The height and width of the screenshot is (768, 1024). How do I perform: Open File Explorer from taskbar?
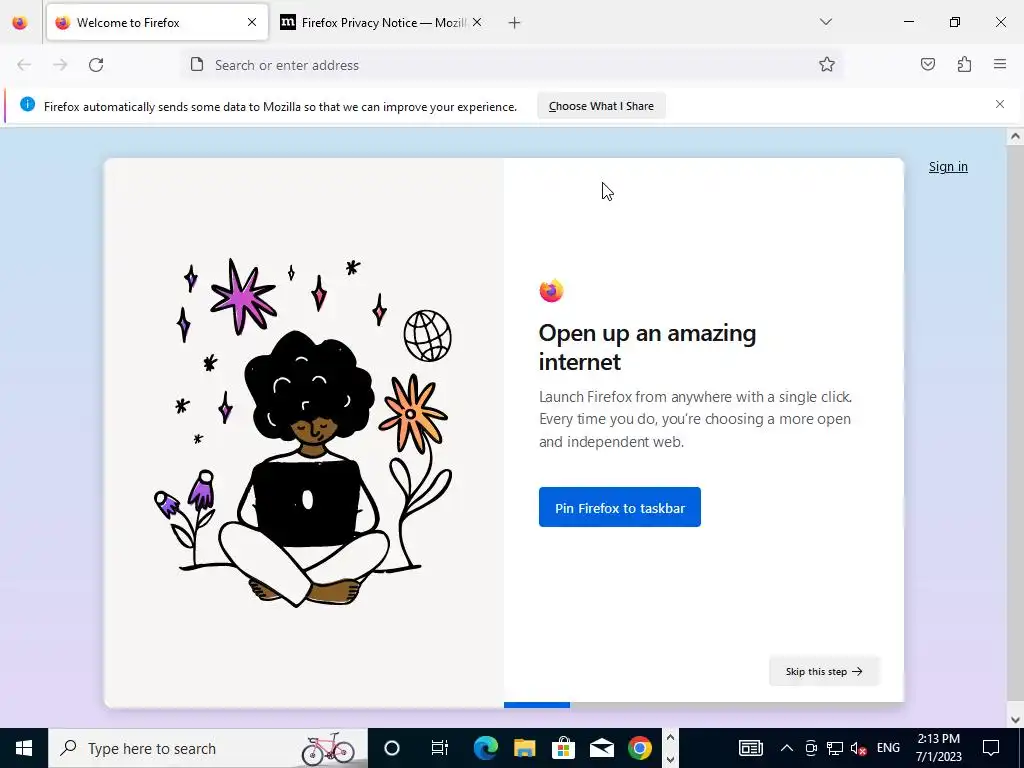[x=524, y=748]
